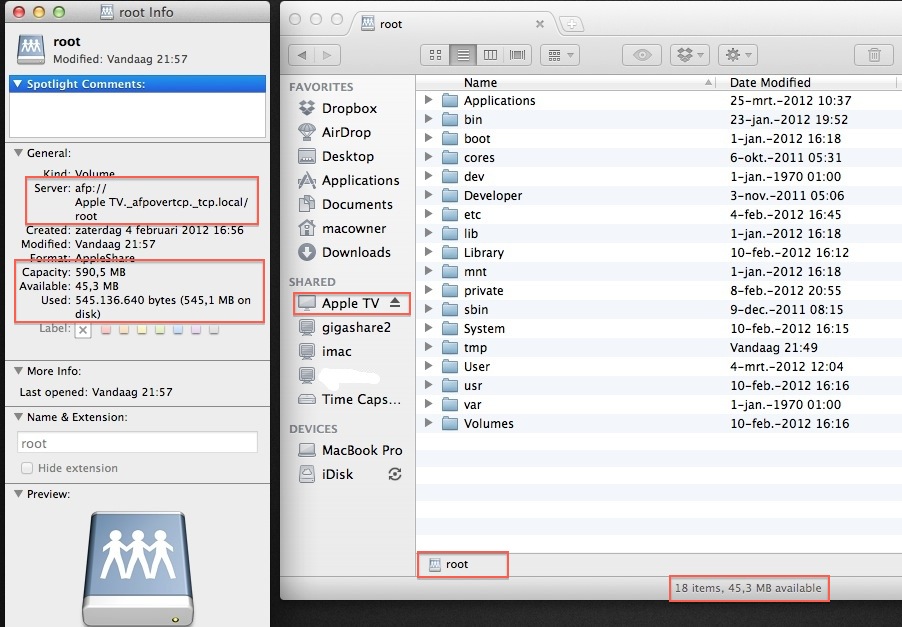Image resolution: width=902 pixels, height=627 pixels.
Task: Open a new Finder tab with plus
Action: pos(571,24)
